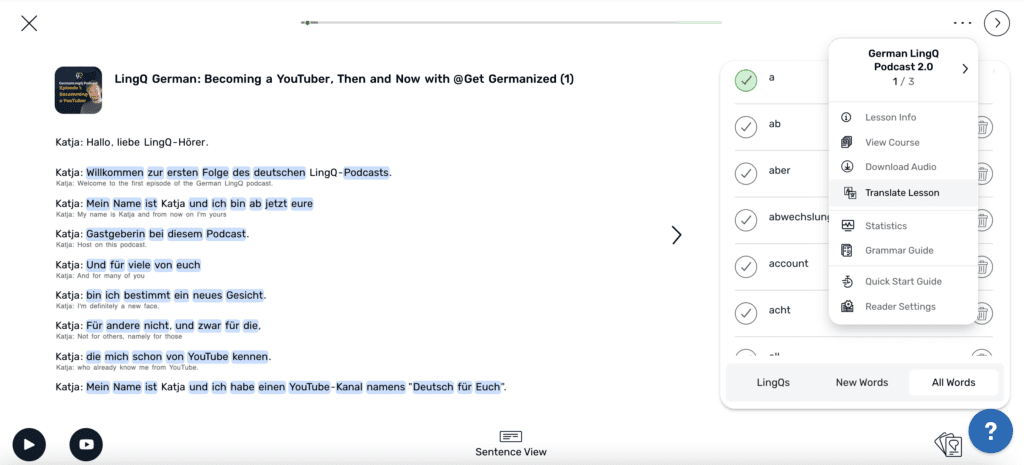This screenshot has height=465, width=1024.
Task: Open the help question mark button
Action: [x=990, y=431]
